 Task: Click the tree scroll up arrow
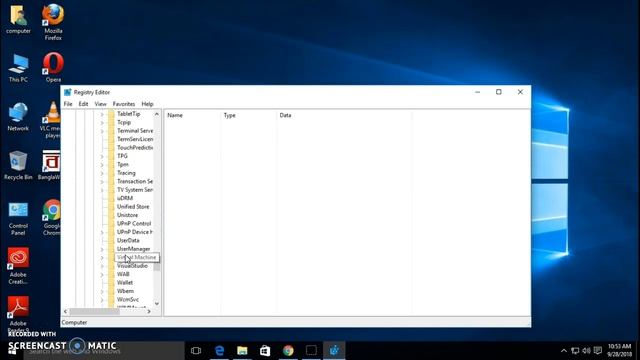[157, 114]
